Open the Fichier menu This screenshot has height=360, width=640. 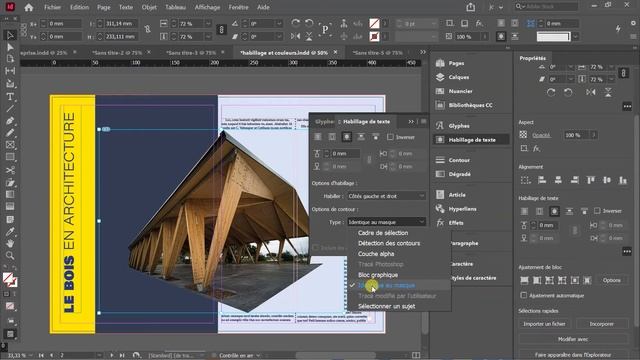pyautogui.click(x=52, y=7)
